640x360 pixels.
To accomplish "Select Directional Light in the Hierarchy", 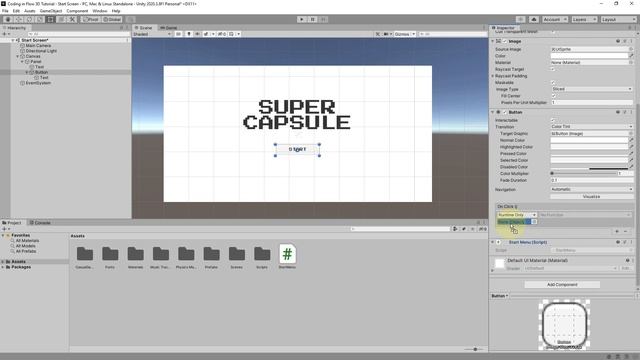I will [41, 51].
